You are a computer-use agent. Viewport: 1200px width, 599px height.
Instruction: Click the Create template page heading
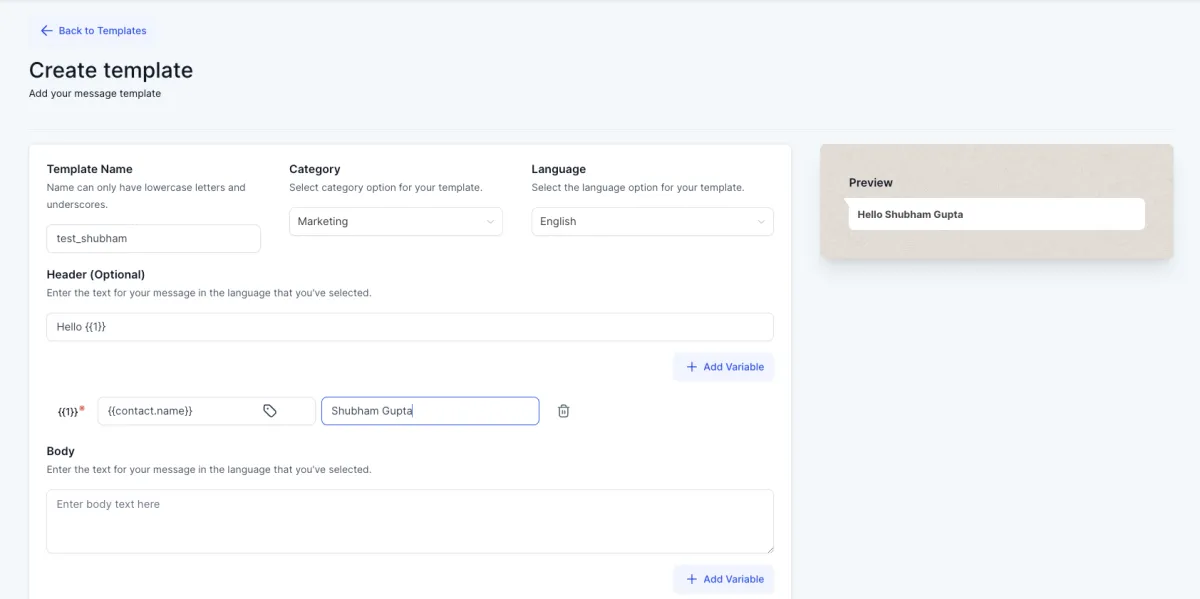point(111,70)
